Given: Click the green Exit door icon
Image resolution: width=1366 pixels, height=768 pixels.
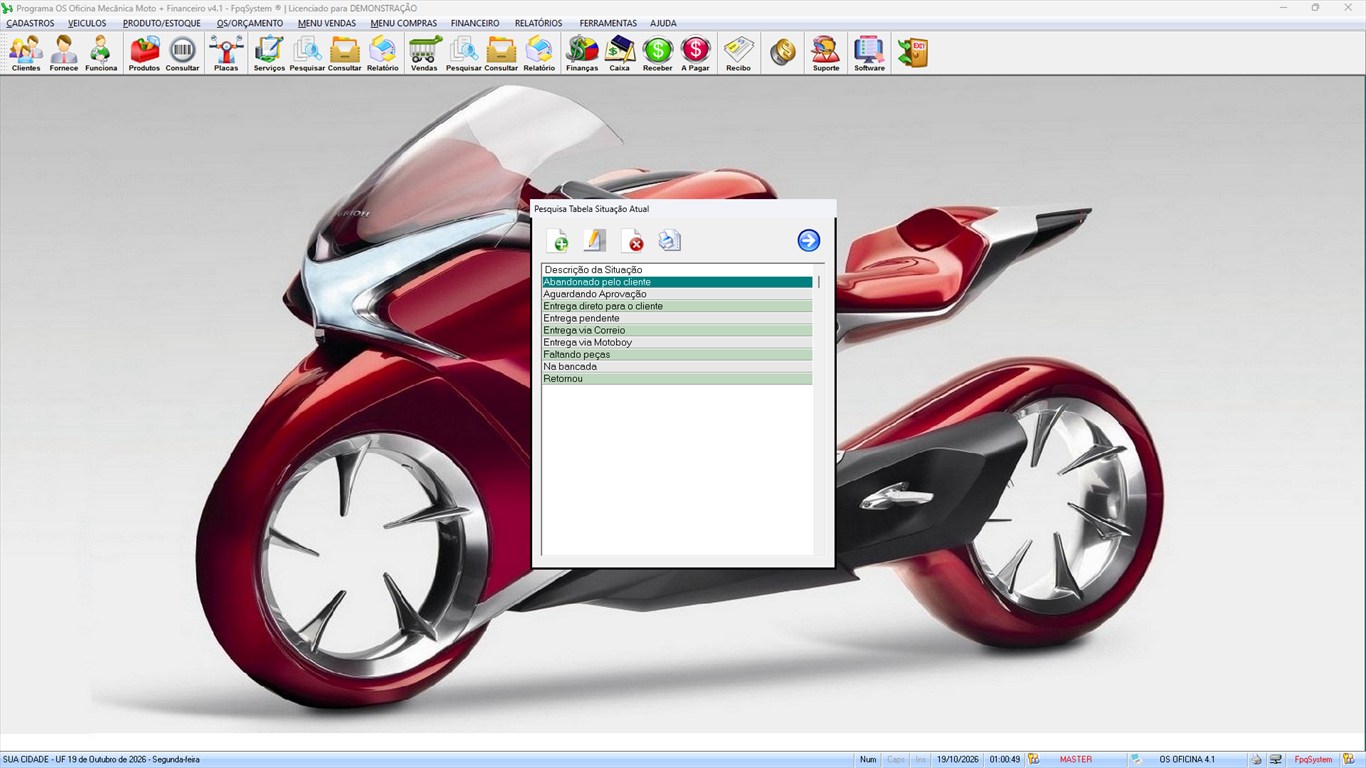Looking at the screenshot, I should point(913,53).
